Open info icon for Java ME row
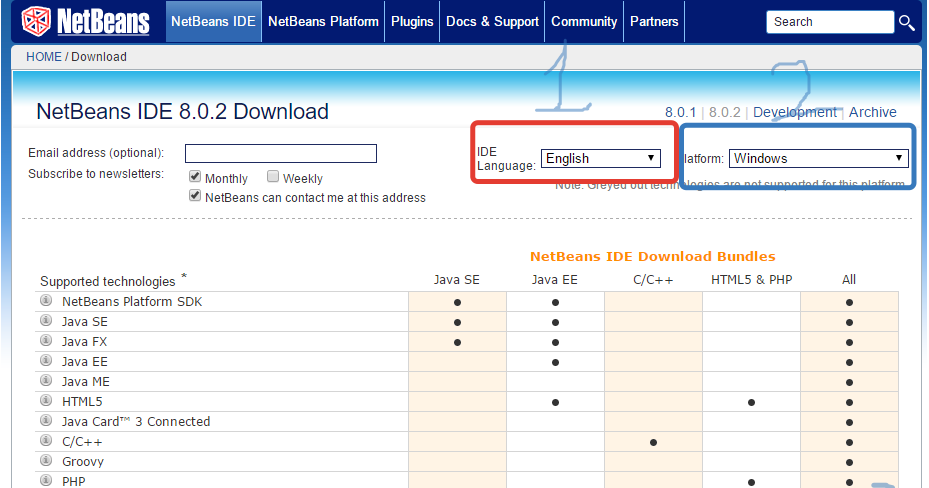This screenshot has width=929, height=488. (46, 380)
